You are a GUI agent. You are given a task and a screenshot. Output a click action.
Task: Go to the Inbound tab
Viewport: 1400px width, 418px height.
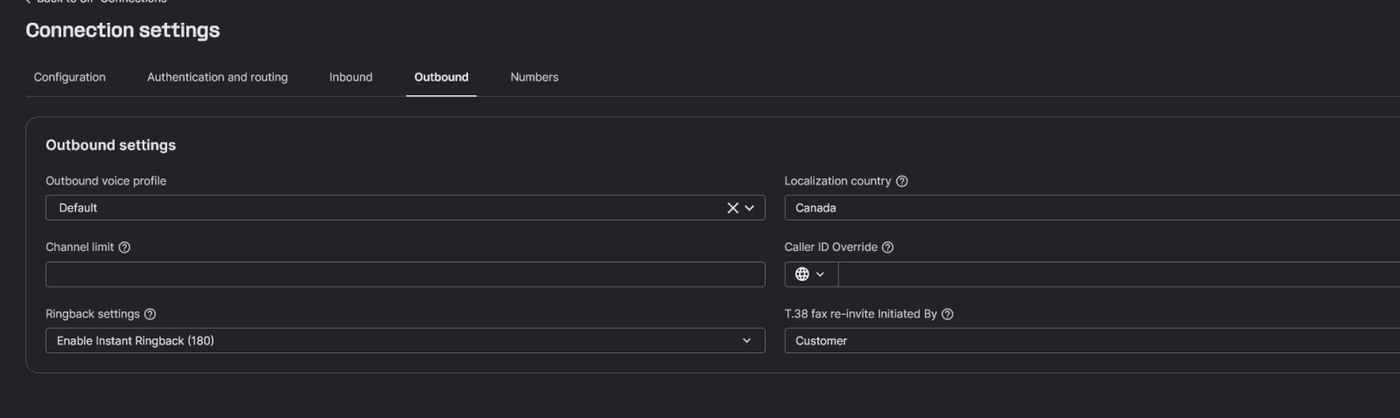pos(351,77)
